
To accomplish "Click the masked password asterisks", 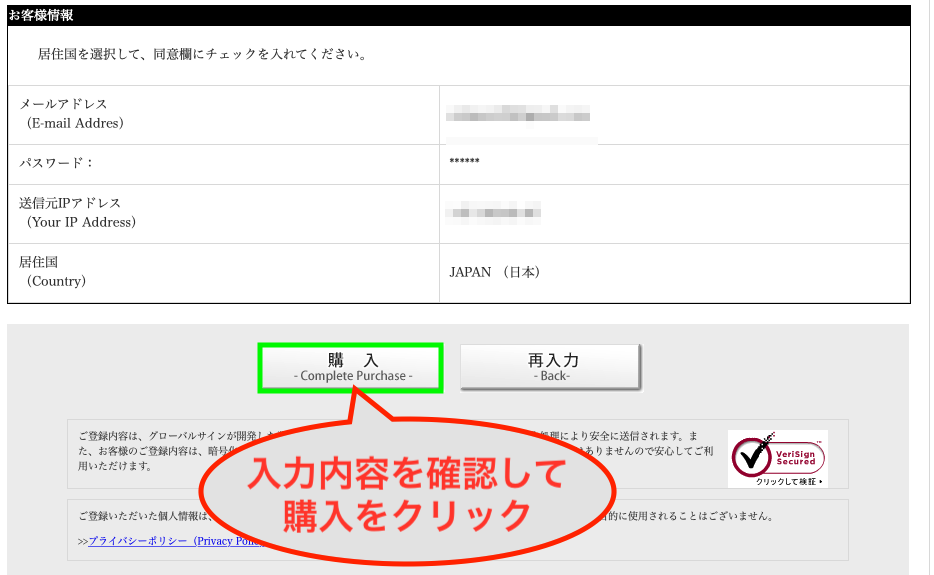I will pyautogui.click(x=465, y=163).
